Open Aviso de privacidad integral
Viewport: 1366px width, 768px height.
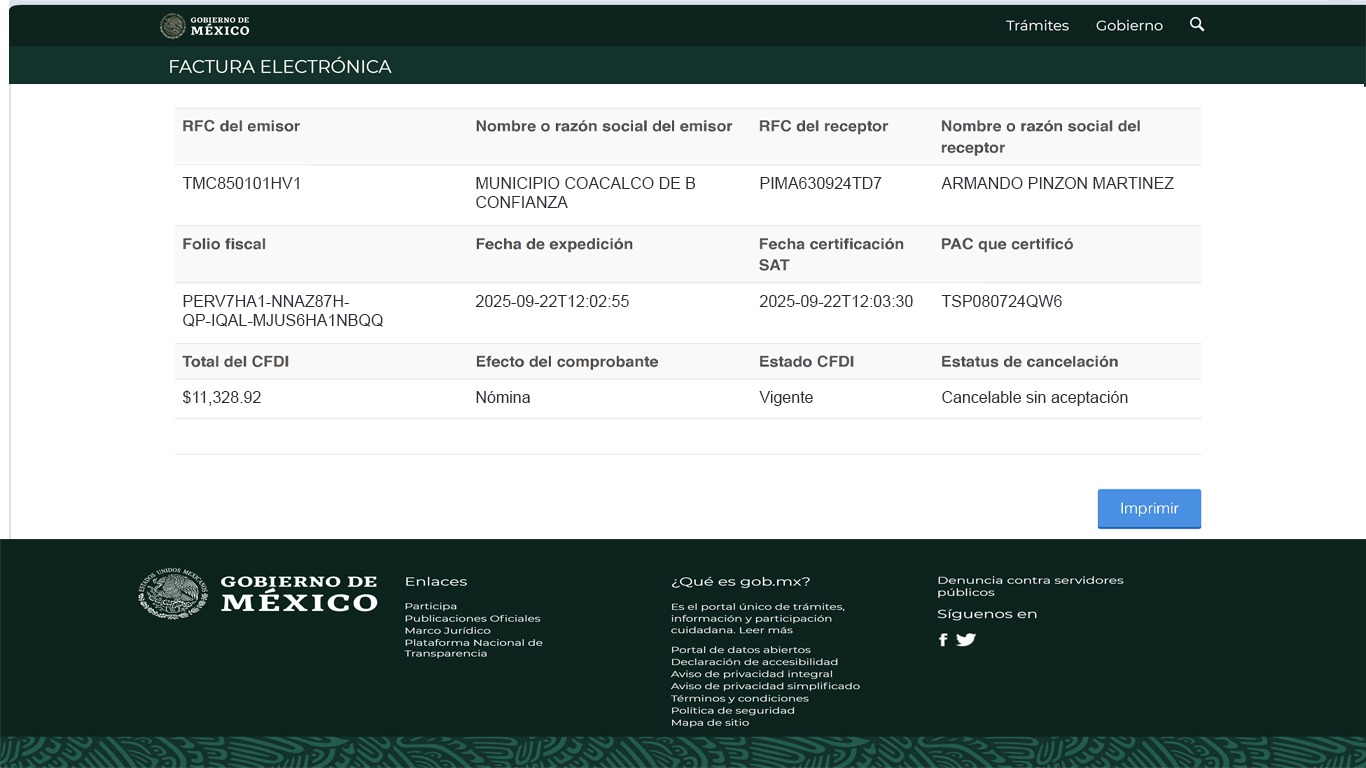tap(751, 674)
